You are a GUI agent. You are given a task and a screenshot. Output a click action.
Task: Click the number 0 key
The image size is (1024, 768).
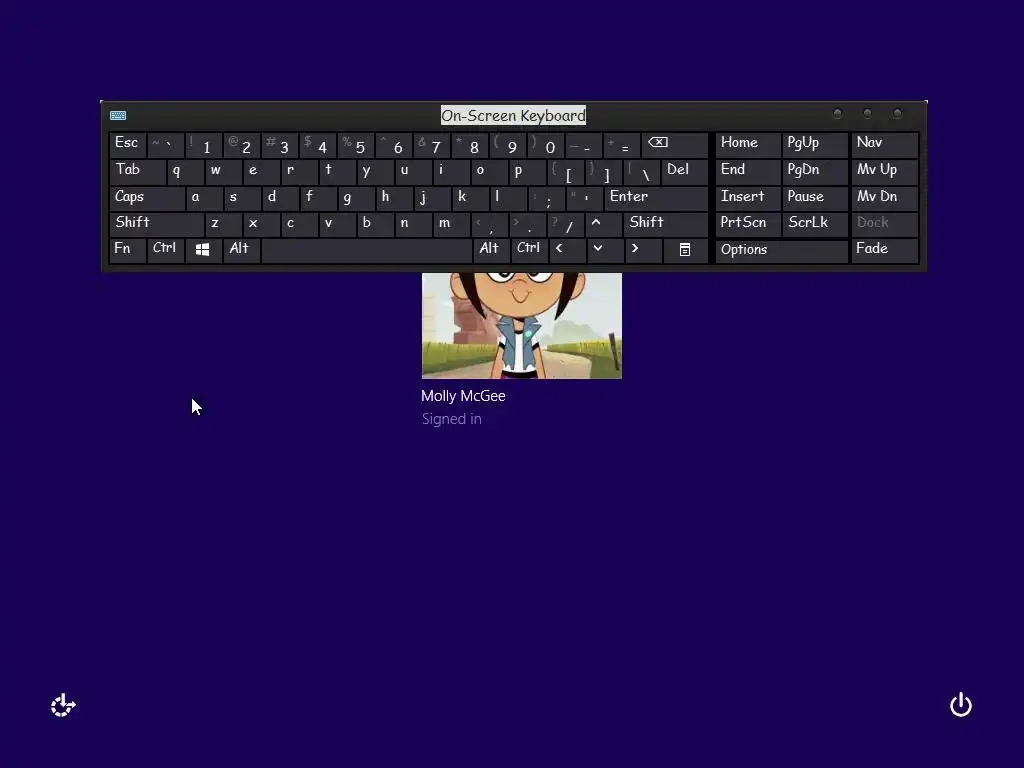(545, 145)
